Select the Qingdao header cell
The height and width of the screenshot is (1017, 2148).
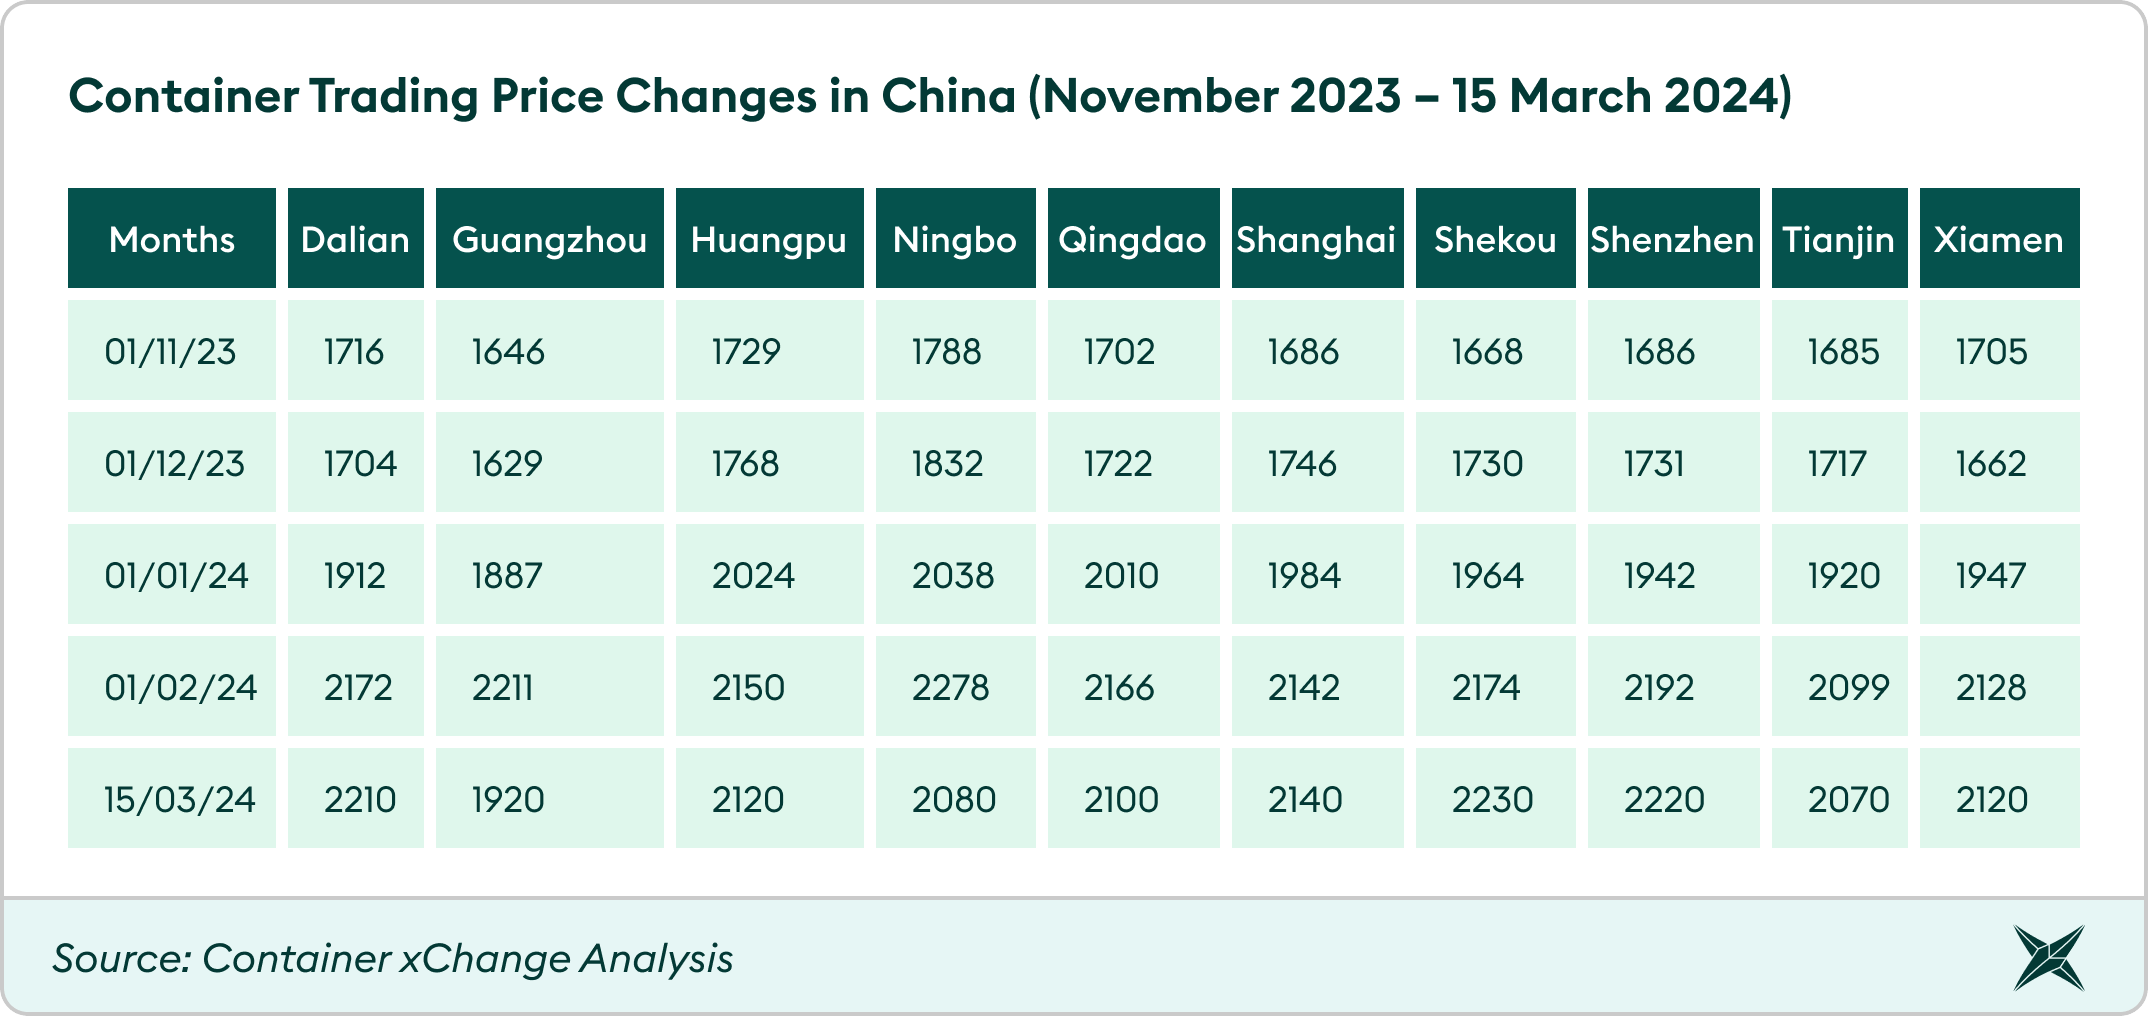1134,238
